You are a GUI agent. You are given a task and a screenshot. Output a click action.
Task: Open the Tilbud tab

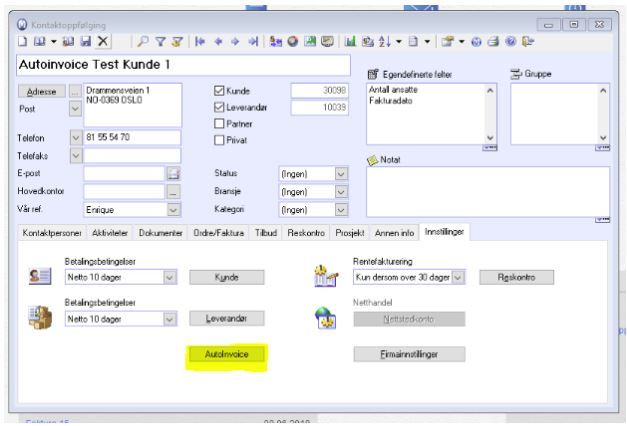[x=266, y=233]
